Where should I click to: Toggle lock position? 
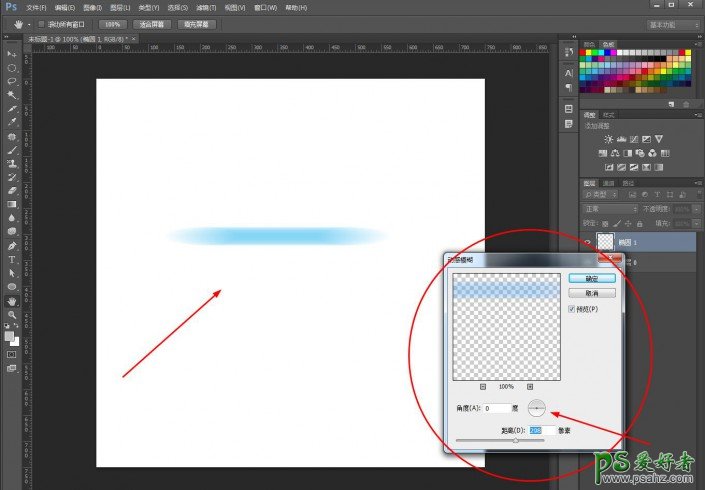[x=628, y=223]
